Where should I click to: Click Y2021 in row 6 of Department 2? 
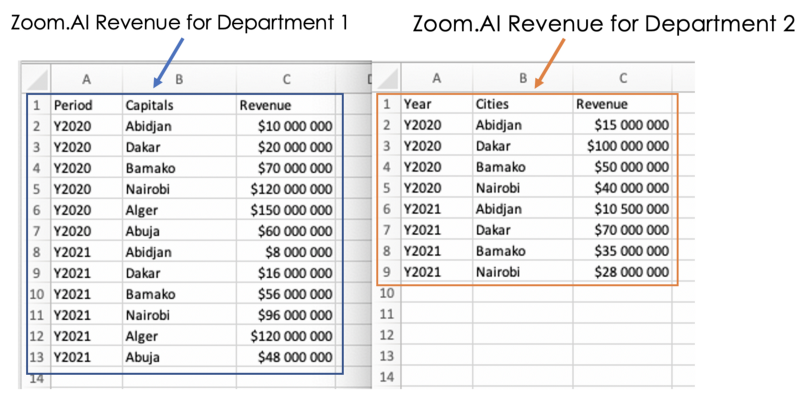pyautogui.click(x=437, y=209)
